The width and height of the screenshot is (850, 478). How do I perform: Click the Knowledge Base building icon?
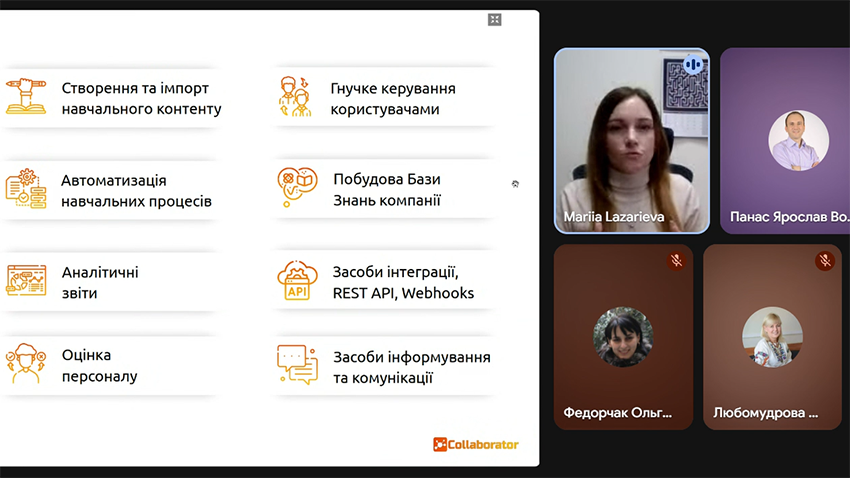297,187
